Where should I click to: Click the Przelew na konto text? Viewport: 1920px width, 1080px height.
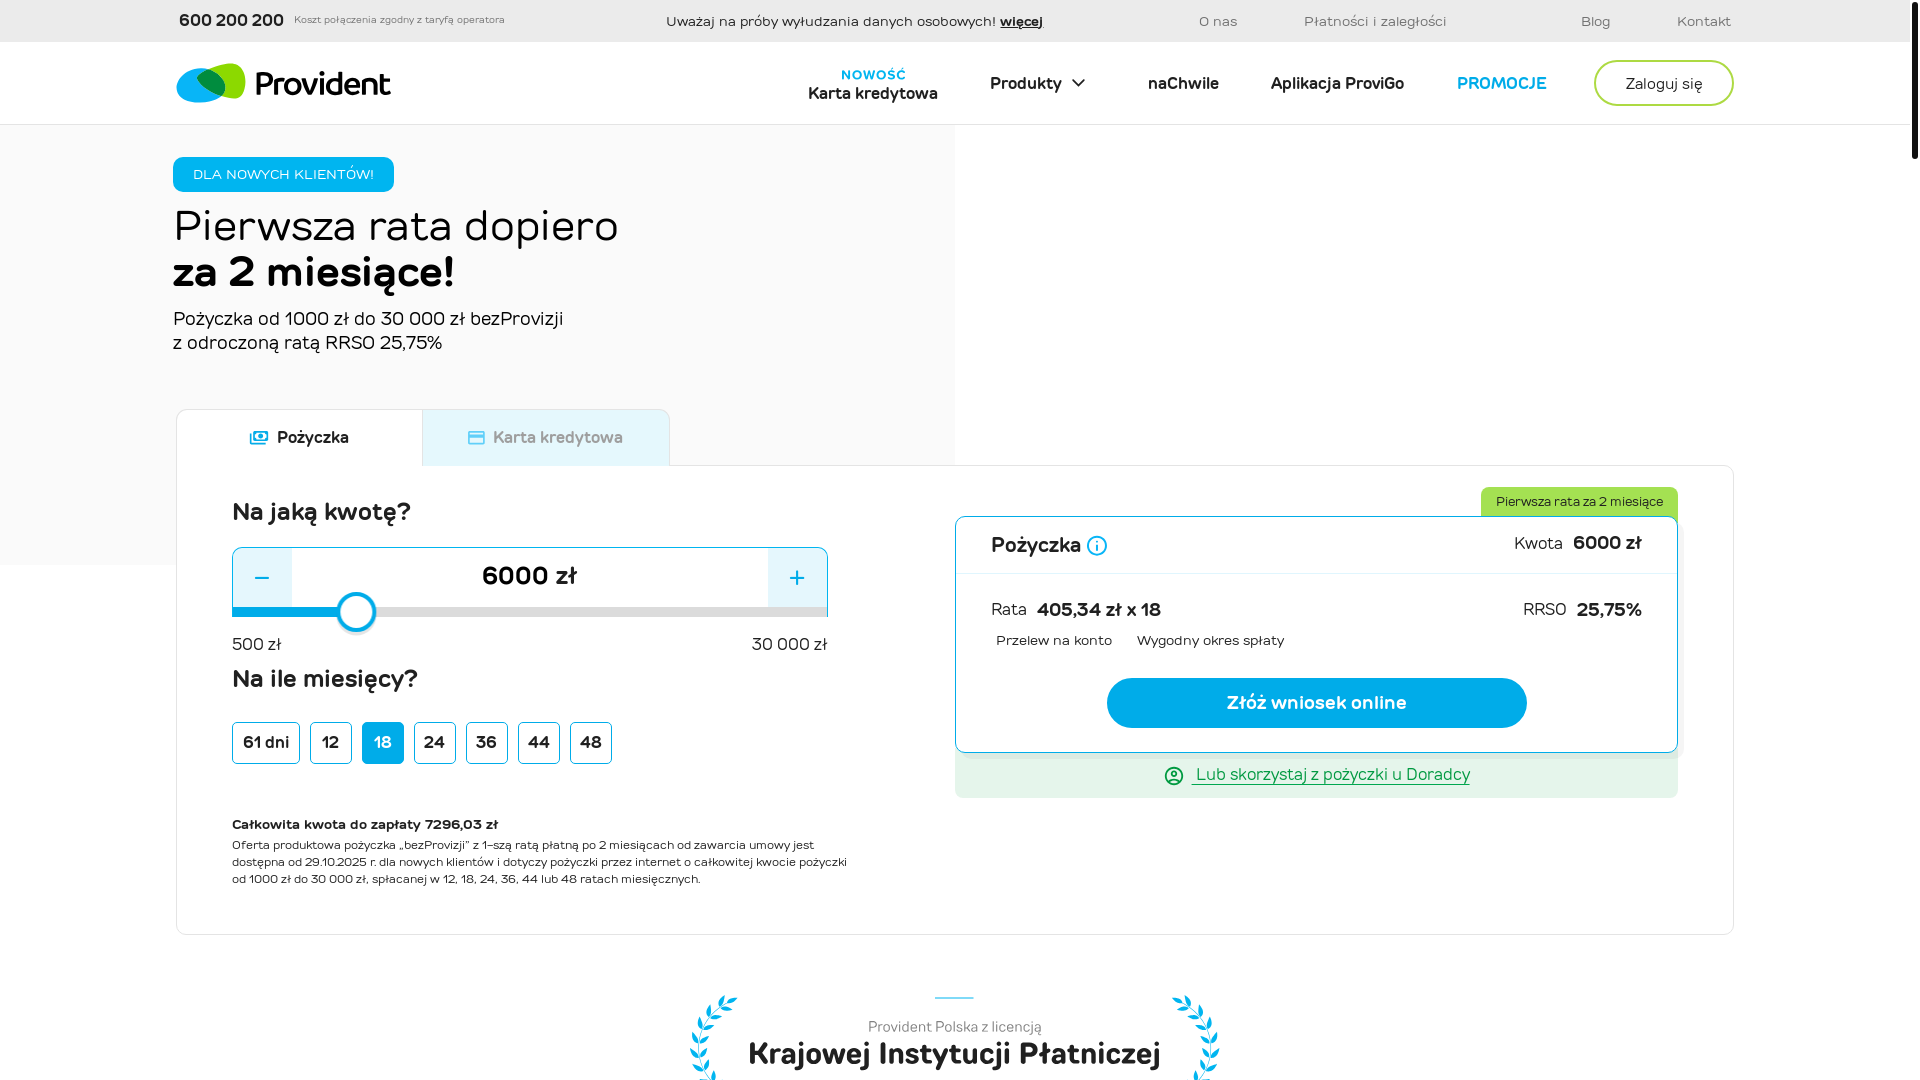[x=1054, y=641]
